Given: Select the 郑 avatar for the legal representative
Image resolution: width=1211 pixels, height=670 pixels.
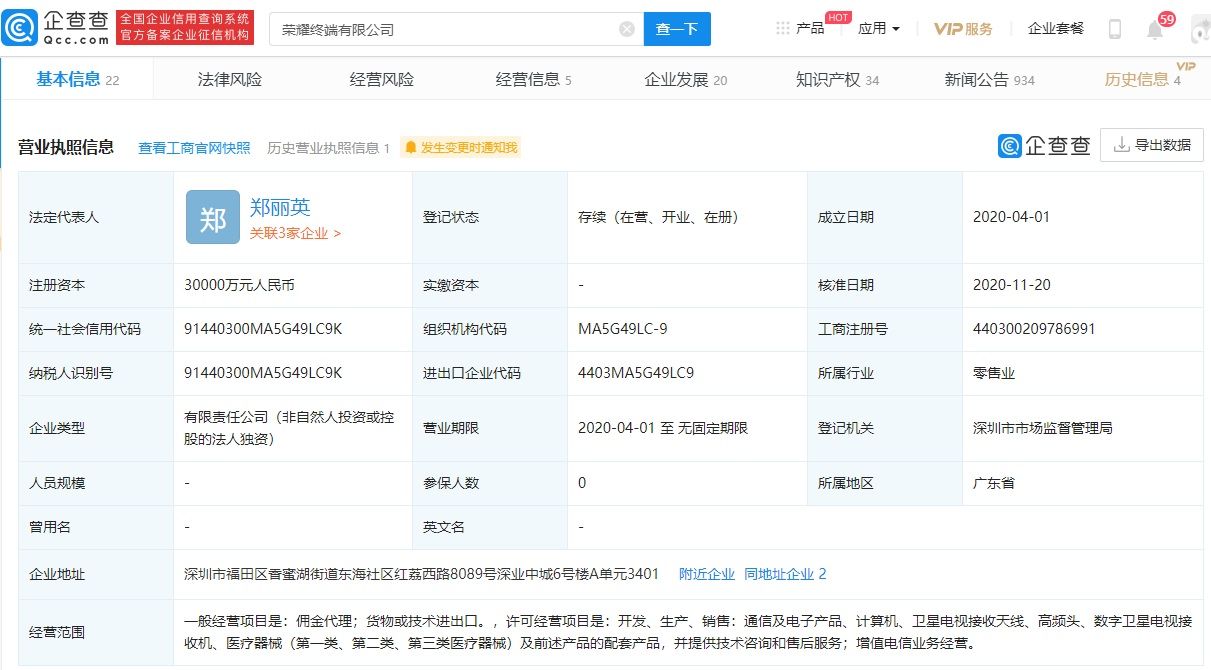Looking at the screenshot, I should click(x=211, y=217).
